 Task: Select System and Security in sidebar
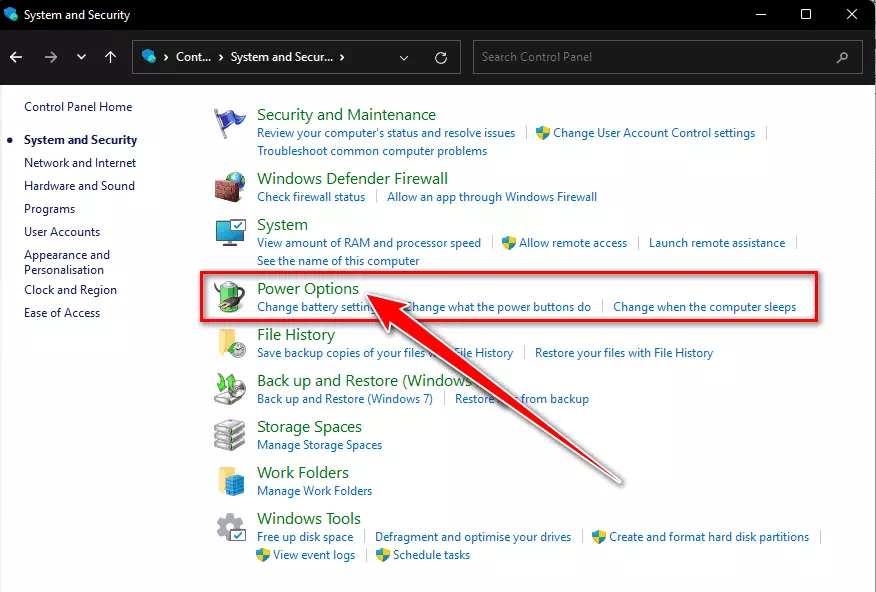tap(80, 140)
